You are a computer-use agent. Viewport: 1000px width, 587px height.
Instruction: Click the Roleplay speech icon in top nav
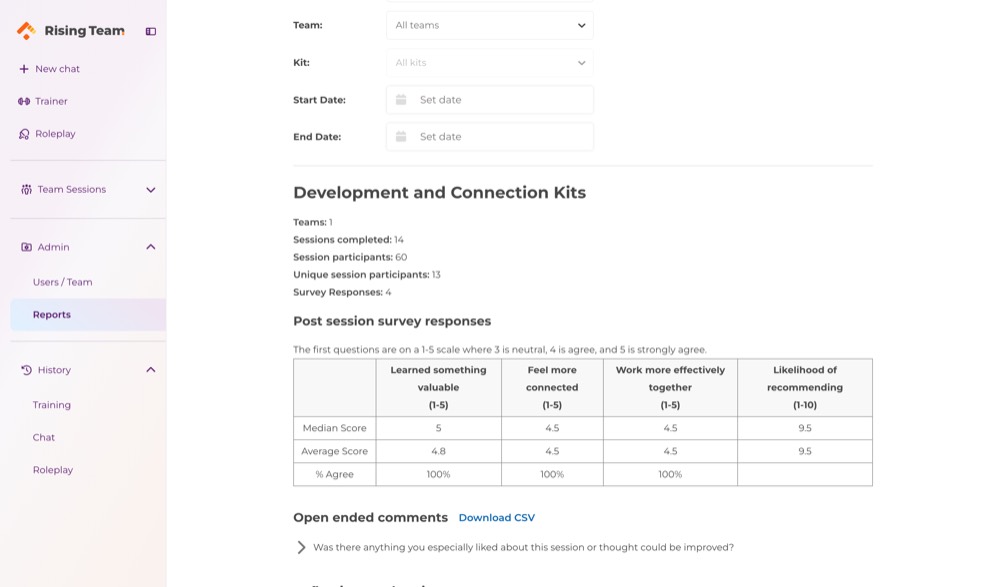click(24, 134)
